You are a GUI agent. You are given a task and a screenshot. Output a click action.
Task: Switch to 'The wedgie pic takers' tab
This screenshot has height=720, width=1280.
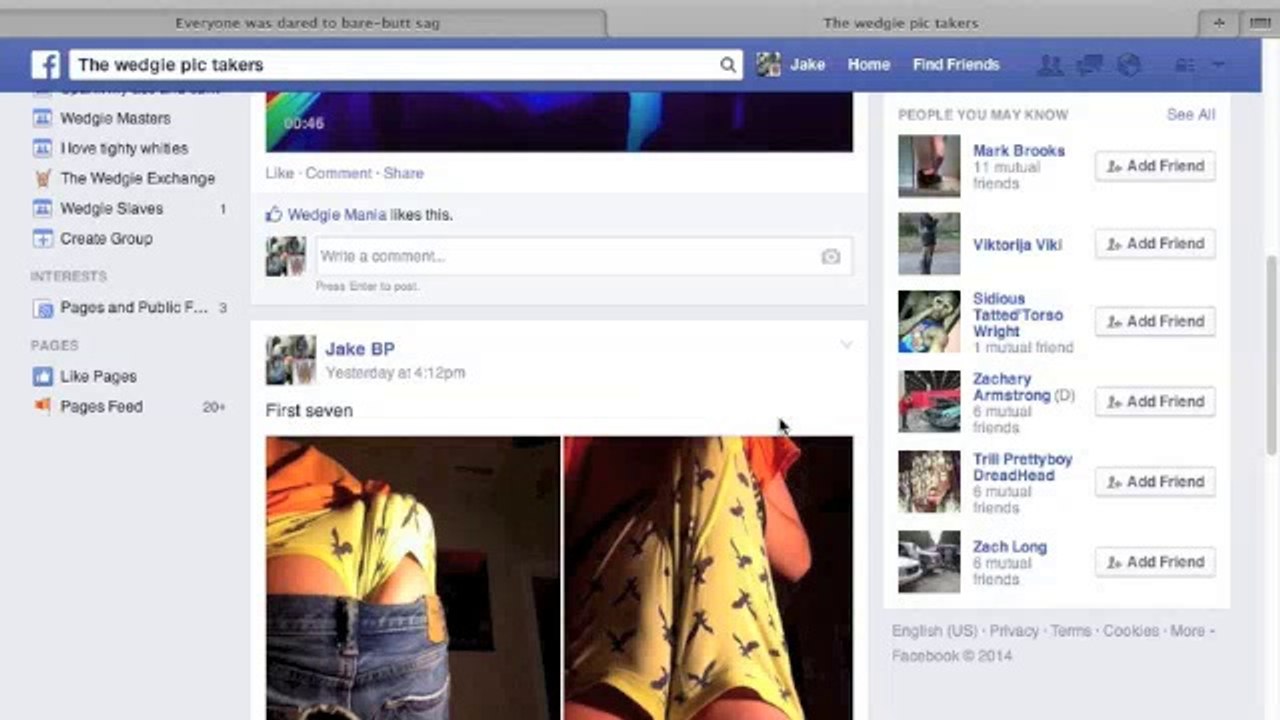(901, 23)
